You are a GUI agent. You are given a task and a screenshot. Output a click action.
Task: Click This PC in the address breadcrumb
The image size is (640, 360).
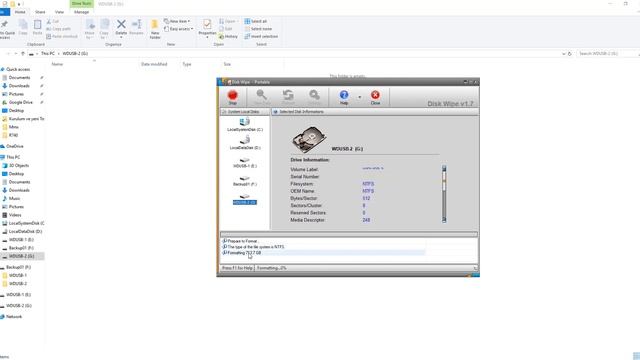tap(48, 53)
